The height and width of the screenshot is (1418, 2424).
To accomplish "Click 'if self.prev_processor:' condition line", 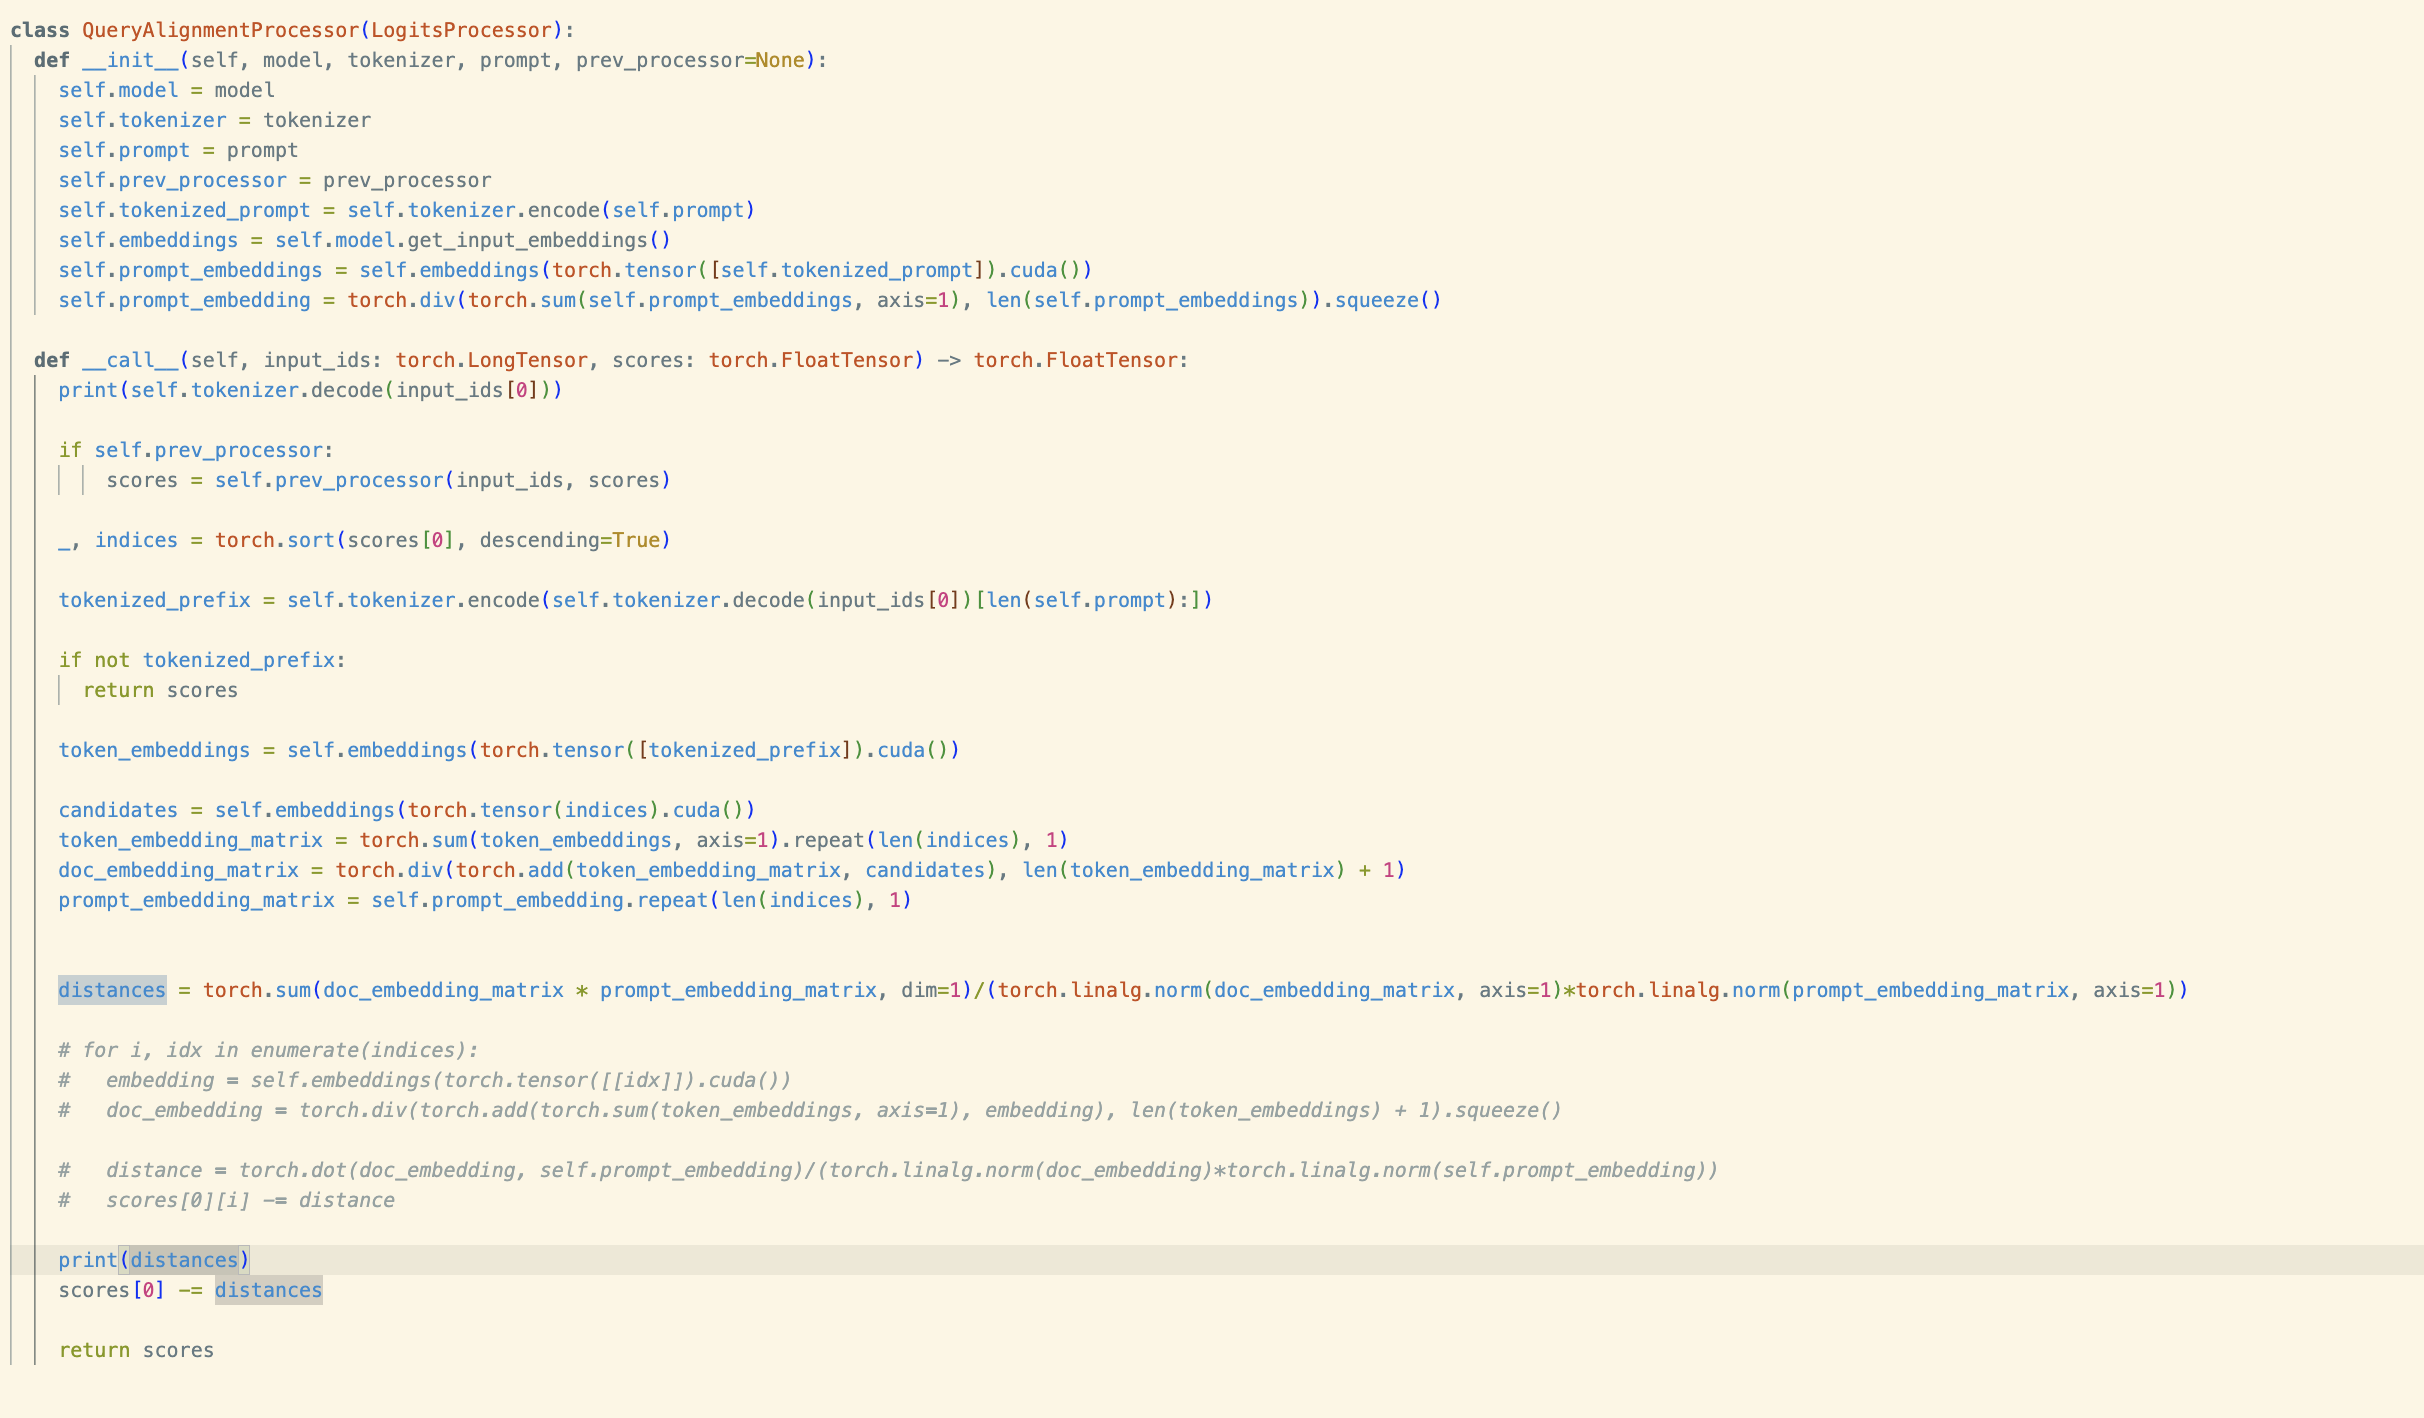I will point(196,450).
